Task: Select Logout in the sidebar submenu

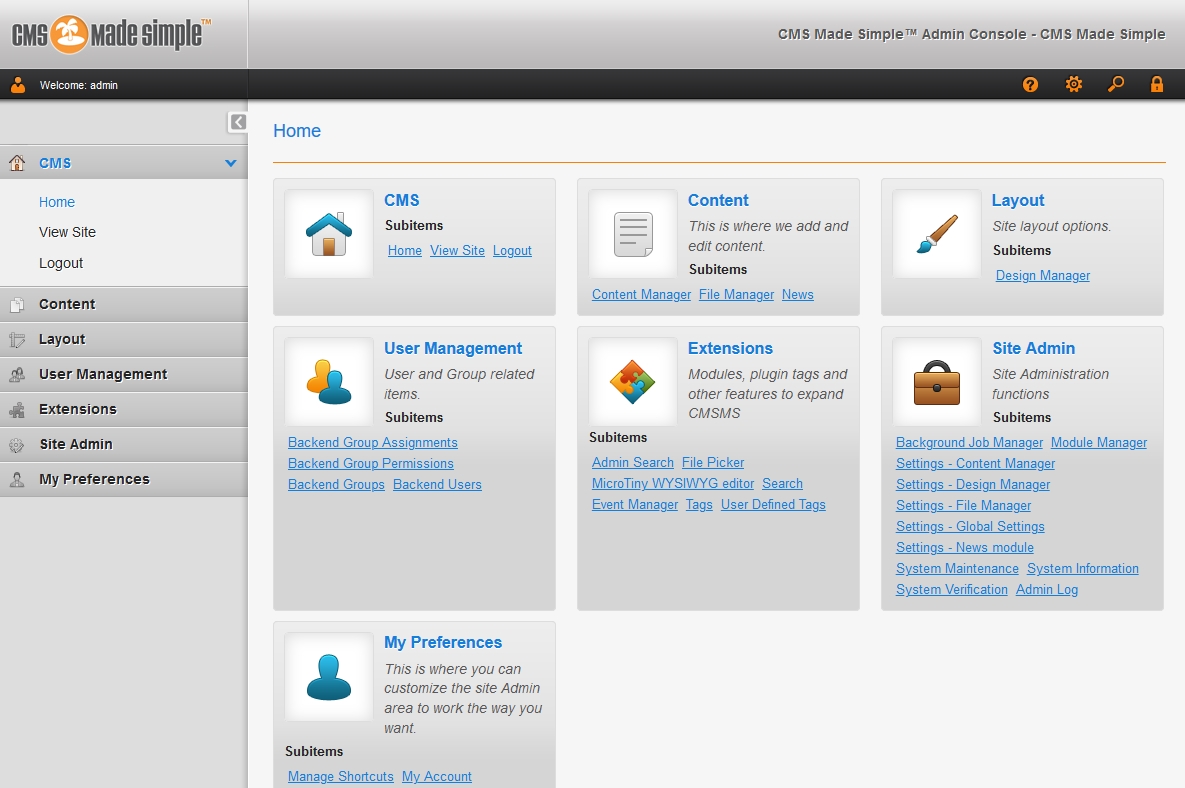Action: tap(60, 264)
